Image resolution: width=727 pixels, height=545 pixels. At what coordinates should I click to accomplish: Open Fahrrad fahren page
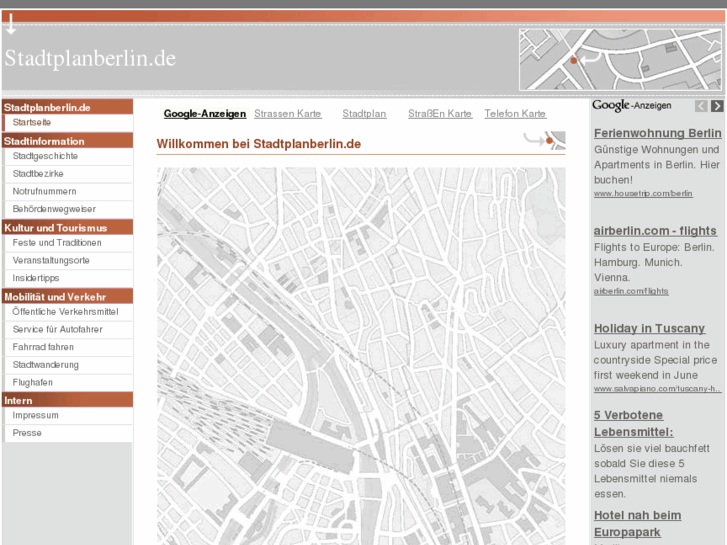(x=43, y=347)
